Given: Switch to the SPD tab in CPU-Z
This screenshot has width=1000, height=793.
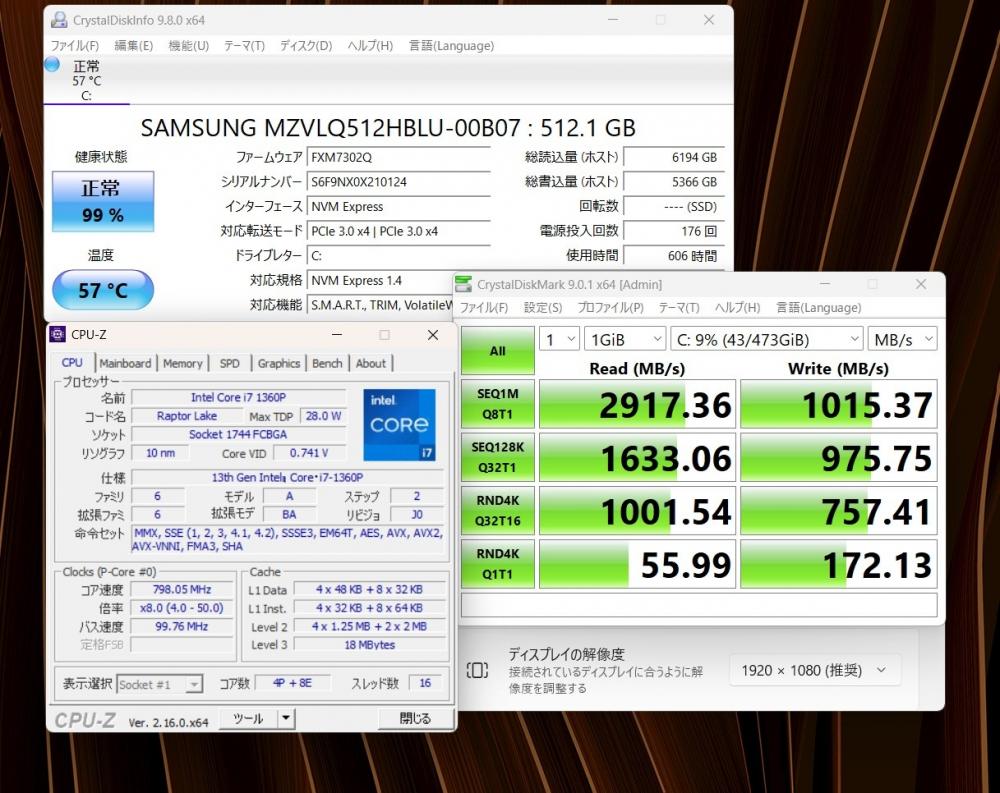Looking at the screenshot, I should point(230,363).
